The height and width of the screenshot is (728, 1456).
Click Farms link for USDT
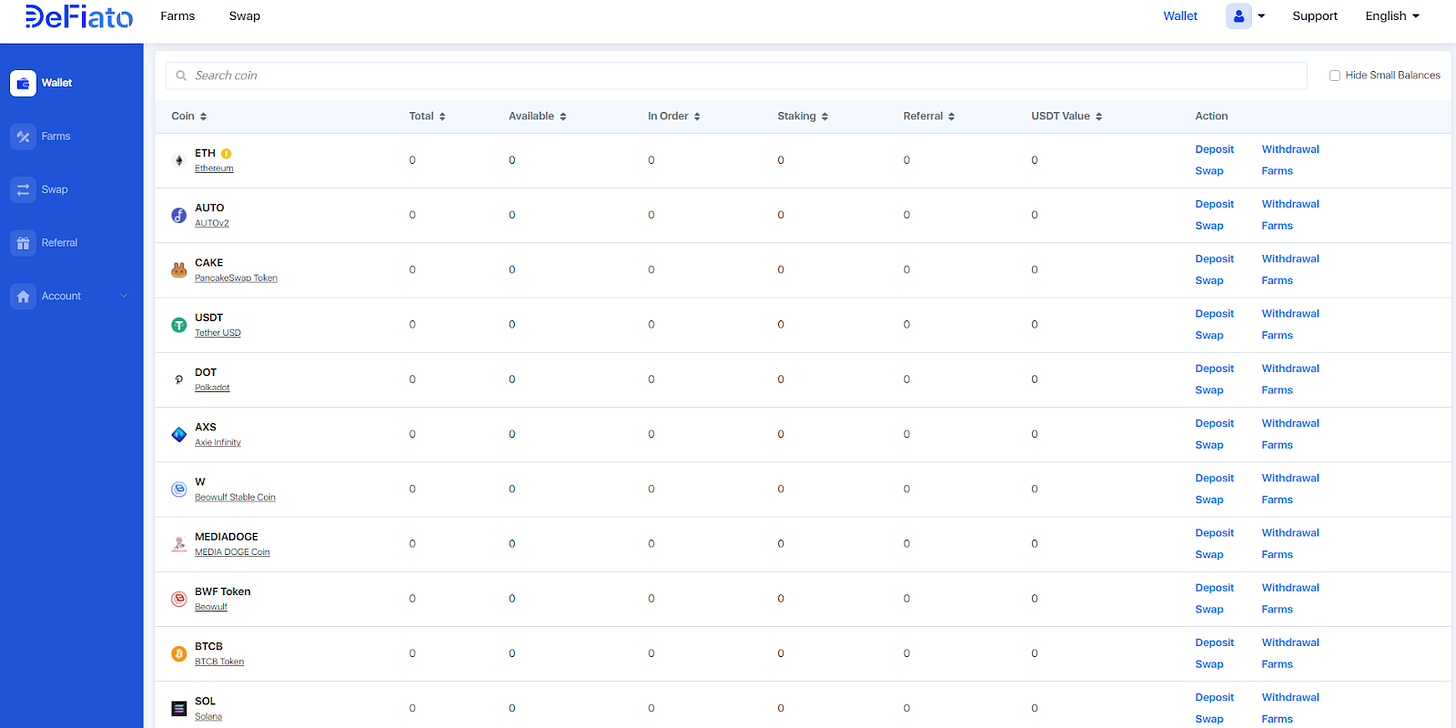1277,335
